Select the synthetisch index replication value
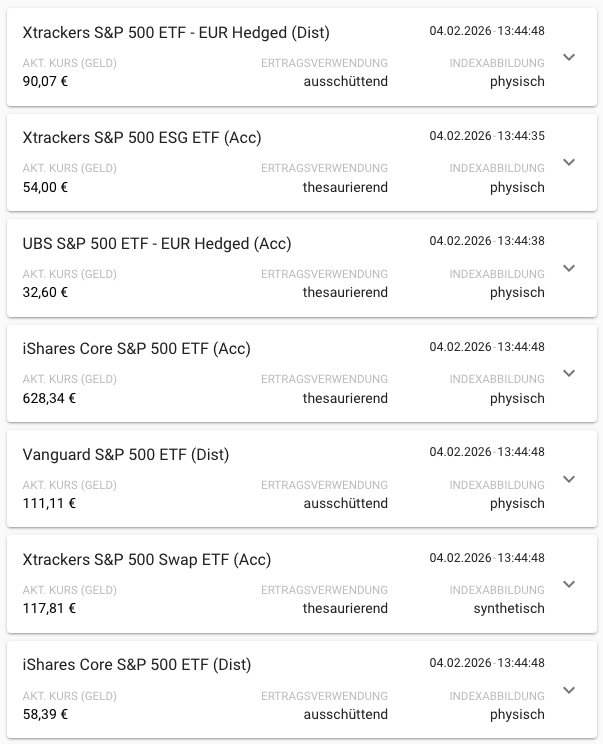Screen dimensions: 603x744 509,608
